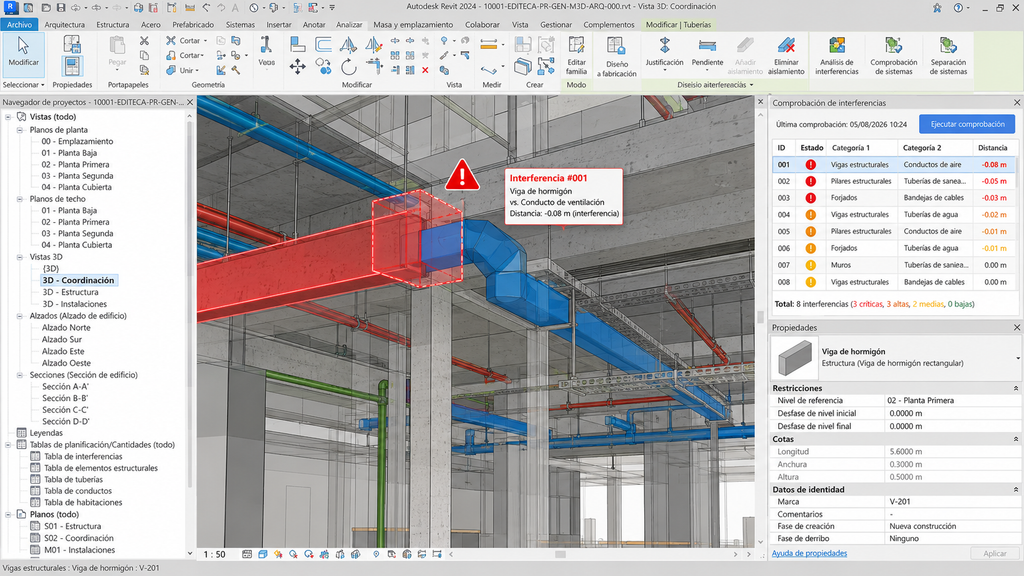The height and width of the screenshot is (576, 1024).
Task: Click status icon for interference 001
Action: [x=810, y=165]
